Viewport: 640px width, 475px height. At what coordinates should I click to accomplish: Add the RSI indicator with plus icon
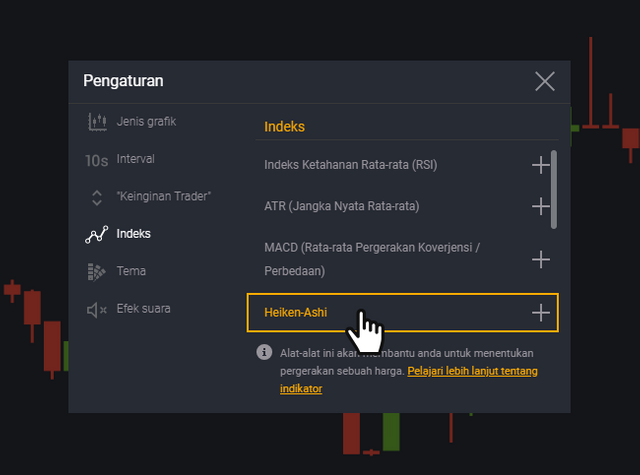(x=541, y=165)
